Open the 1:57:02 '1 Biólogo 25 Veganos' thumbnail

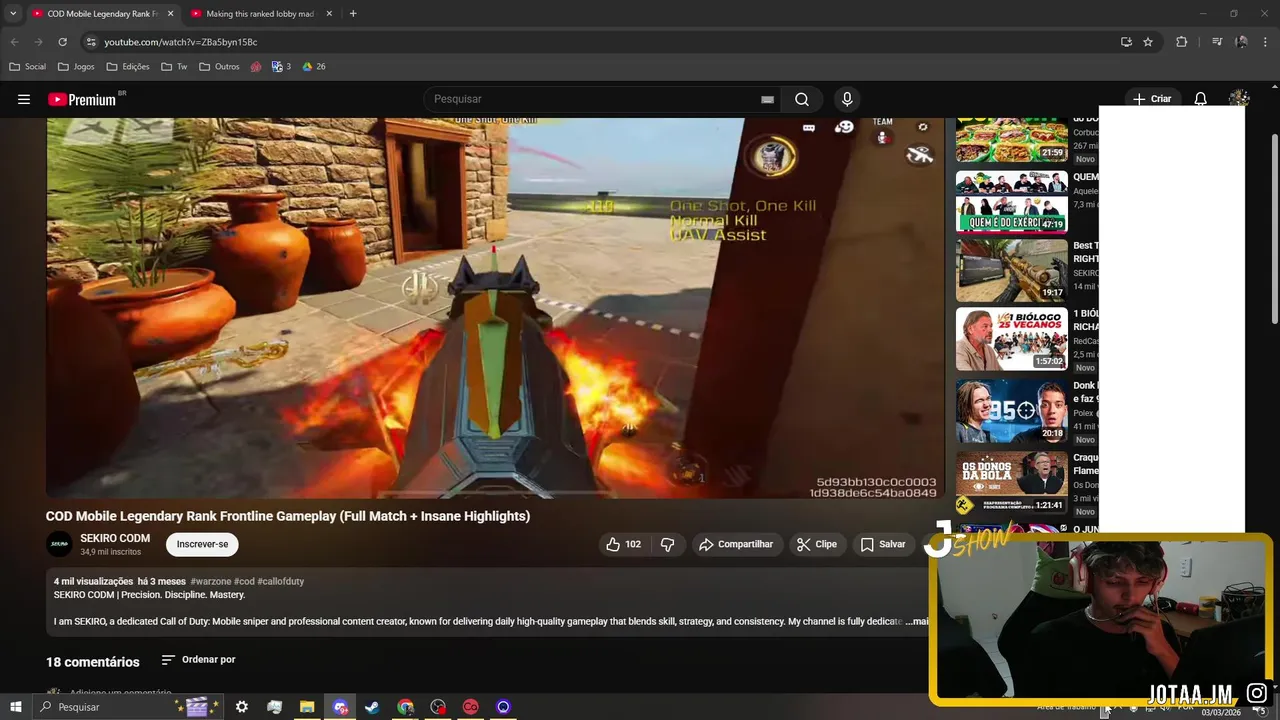pos(1011,339)
